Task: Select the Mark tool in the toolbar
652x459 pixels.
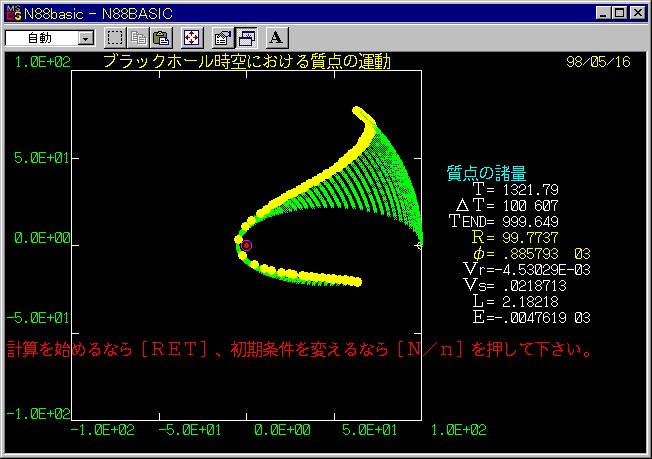Action: (x=114, y=38)
